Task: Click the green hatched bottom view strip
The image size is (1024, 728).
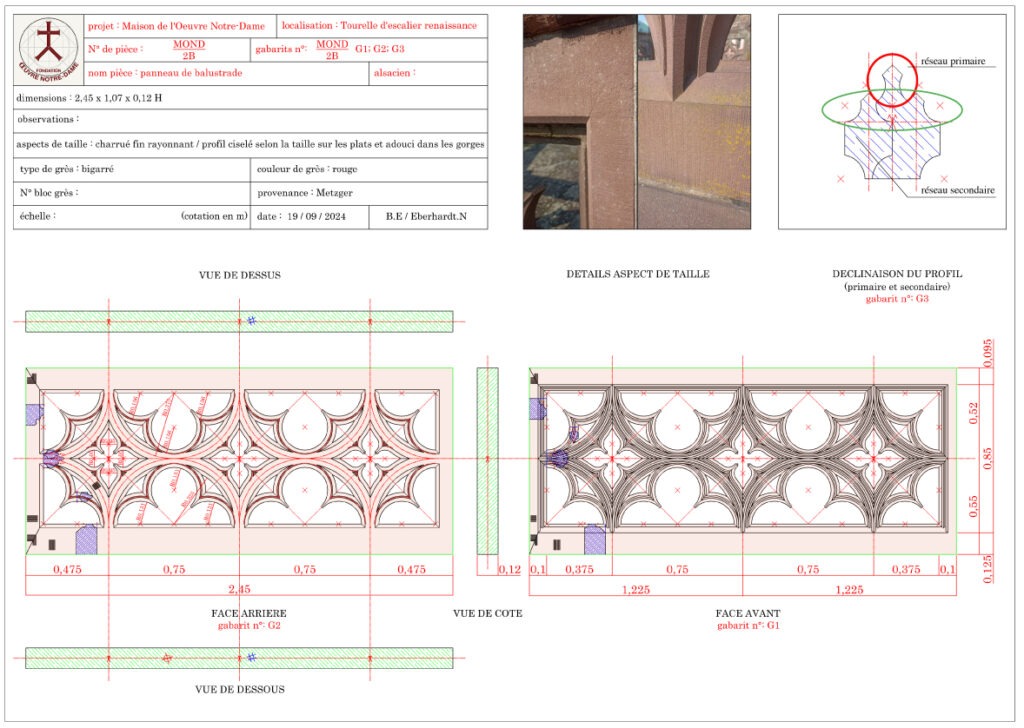Action: pyautogui.click(x=239, y=658)
